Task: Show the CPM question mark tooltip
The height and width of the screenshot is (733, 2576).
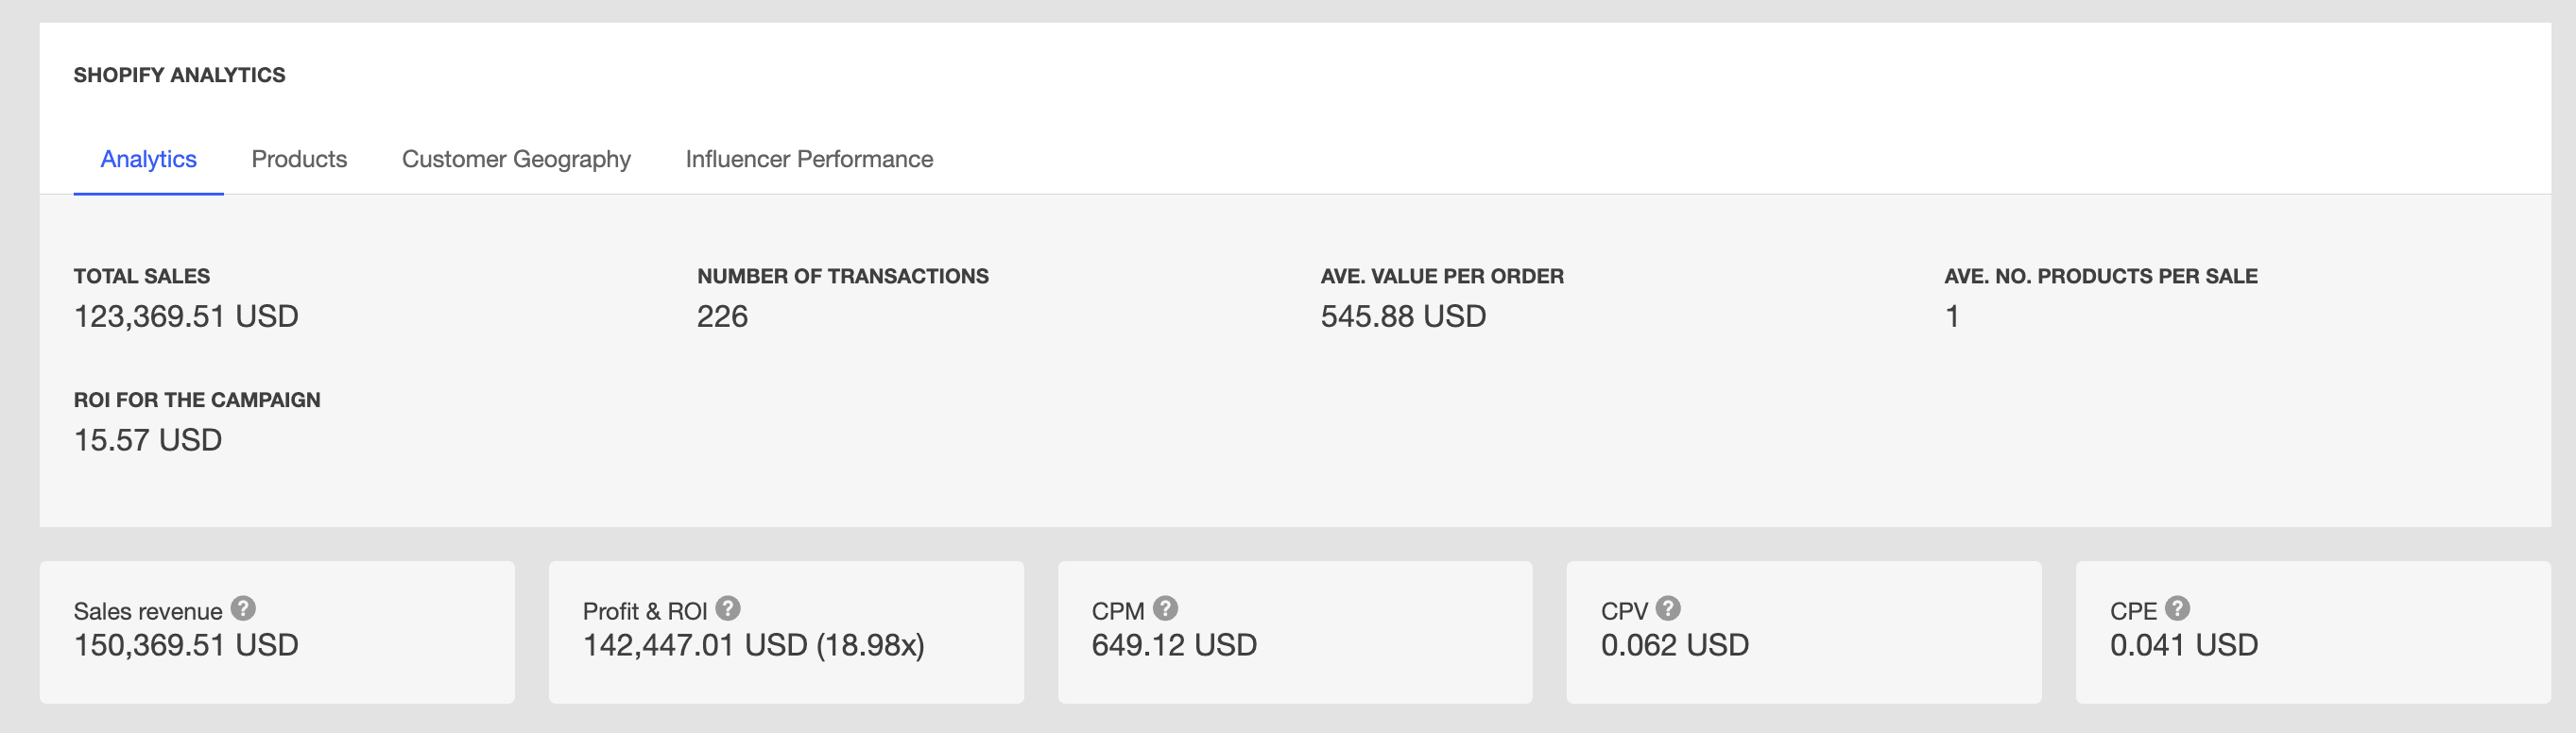Action: tap(1165, 608)
